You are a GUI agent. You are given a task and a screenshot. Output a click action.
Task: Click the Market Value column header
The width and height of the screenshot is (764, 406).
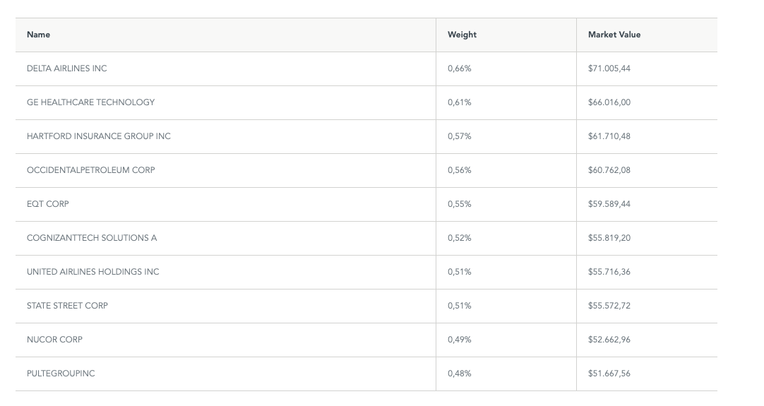(x=614, y=35)
